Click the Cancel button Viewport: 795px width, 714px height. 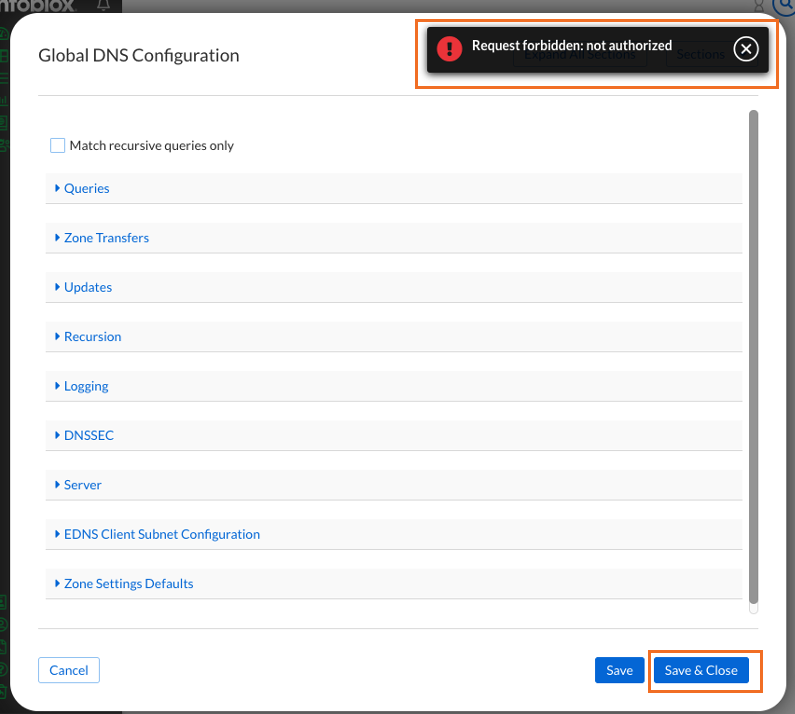point(69,670)
